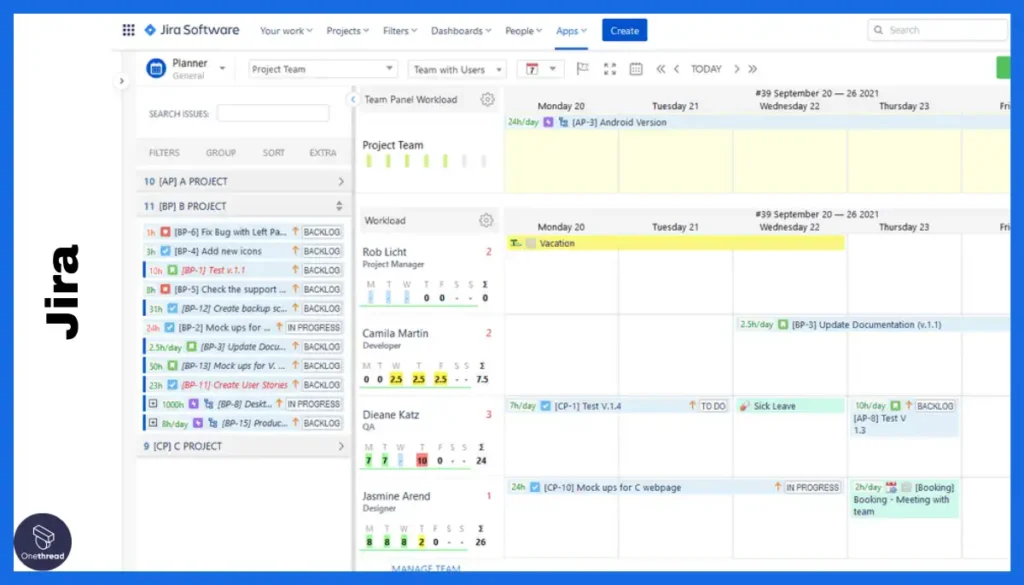The image size is (1024, 585).
Task: Click epic icon on AP-3 Android Version
Action: click(548, 122)
